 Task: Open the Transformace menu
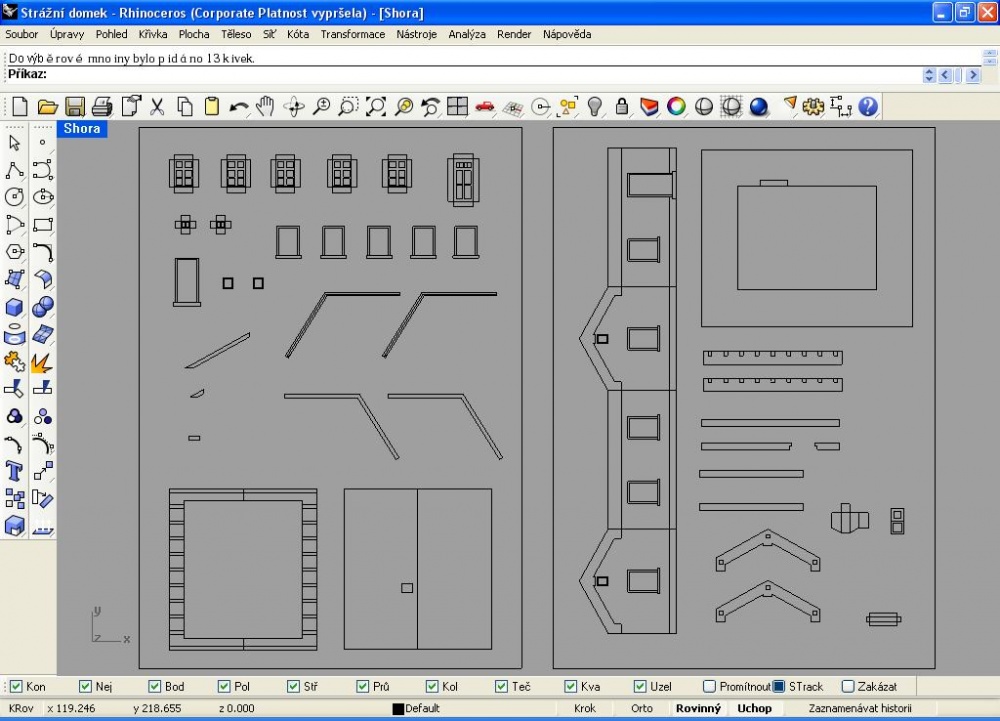point(353,34)
